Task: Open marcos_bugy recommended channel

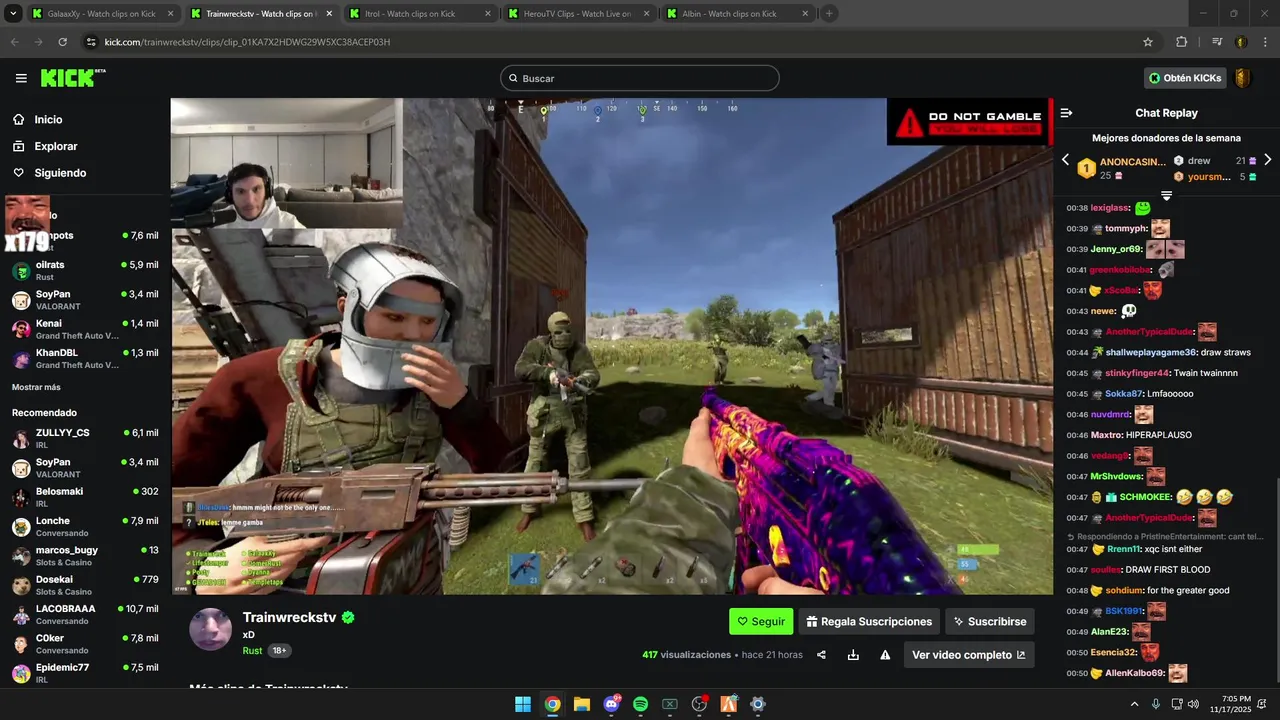Action: point(85,556)
